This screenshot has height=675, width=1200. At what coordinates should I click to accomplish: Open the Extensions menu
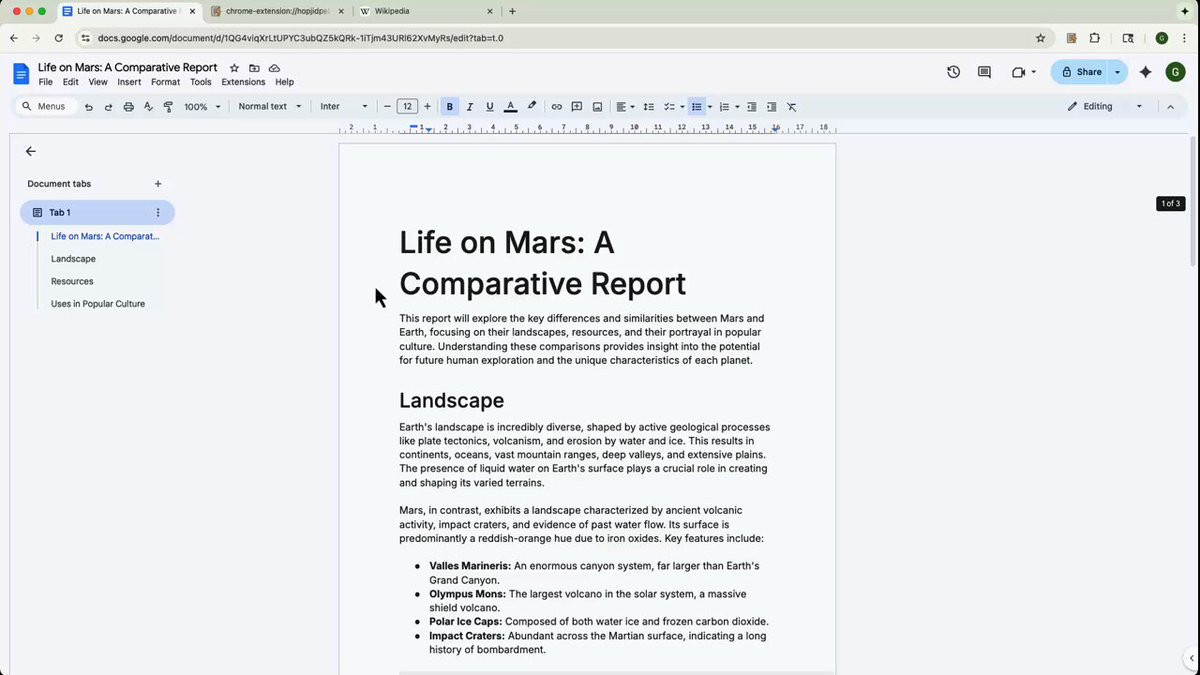point(243,82)
